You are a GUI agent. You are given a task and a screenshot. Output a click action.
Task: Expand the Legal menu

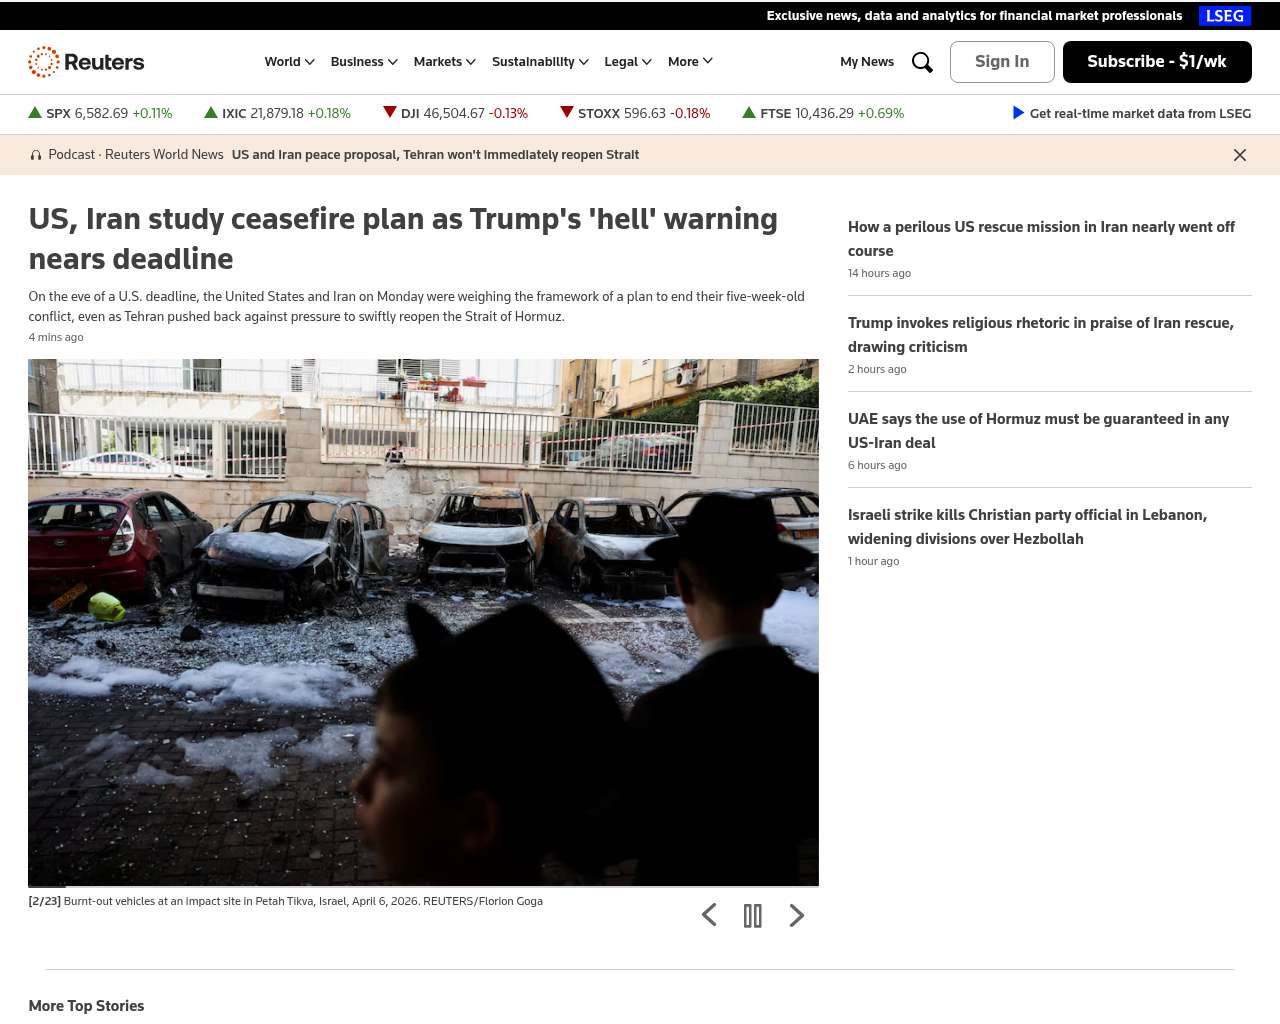pyautogui.click(x=628, y=62)
